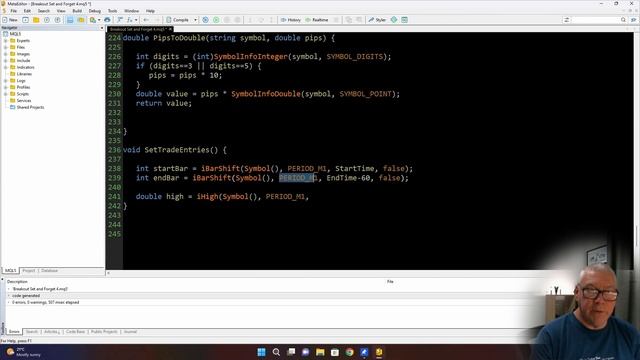640x360 pixels.
Task: Click the Realtime profiling button
Action: coord(317,20)
